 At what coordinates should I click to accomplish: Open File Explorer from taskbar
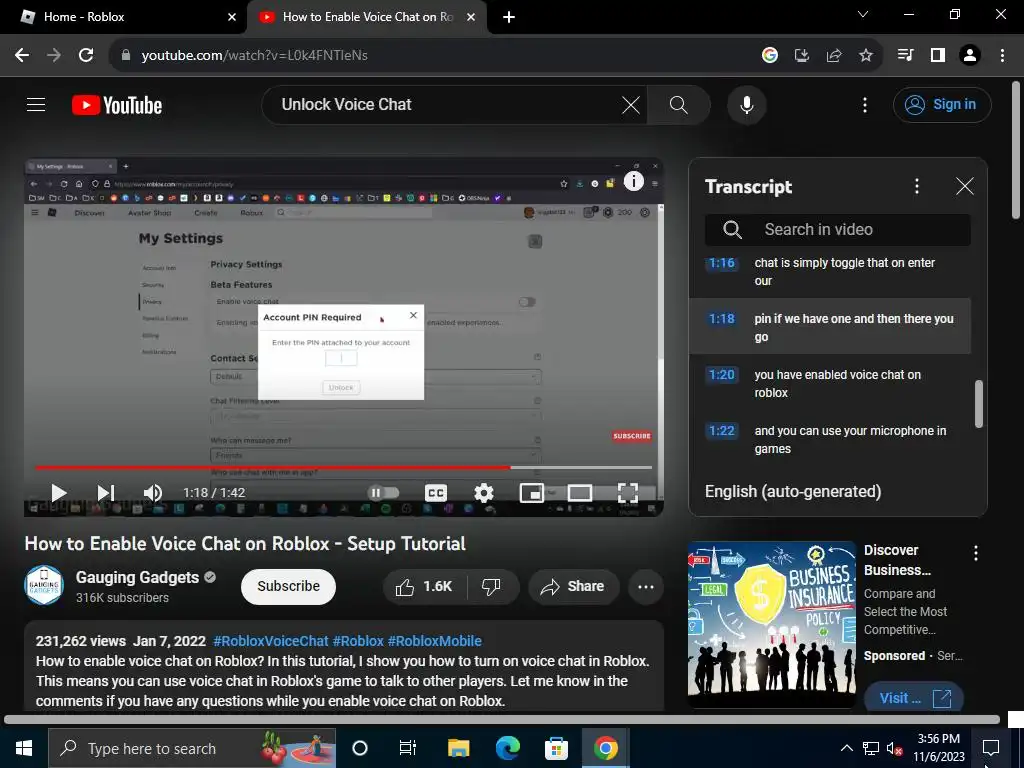pos(458,748)
